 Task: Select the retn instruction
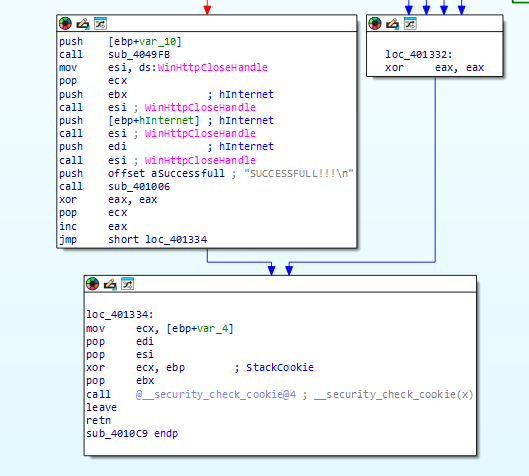coord(98,420)
